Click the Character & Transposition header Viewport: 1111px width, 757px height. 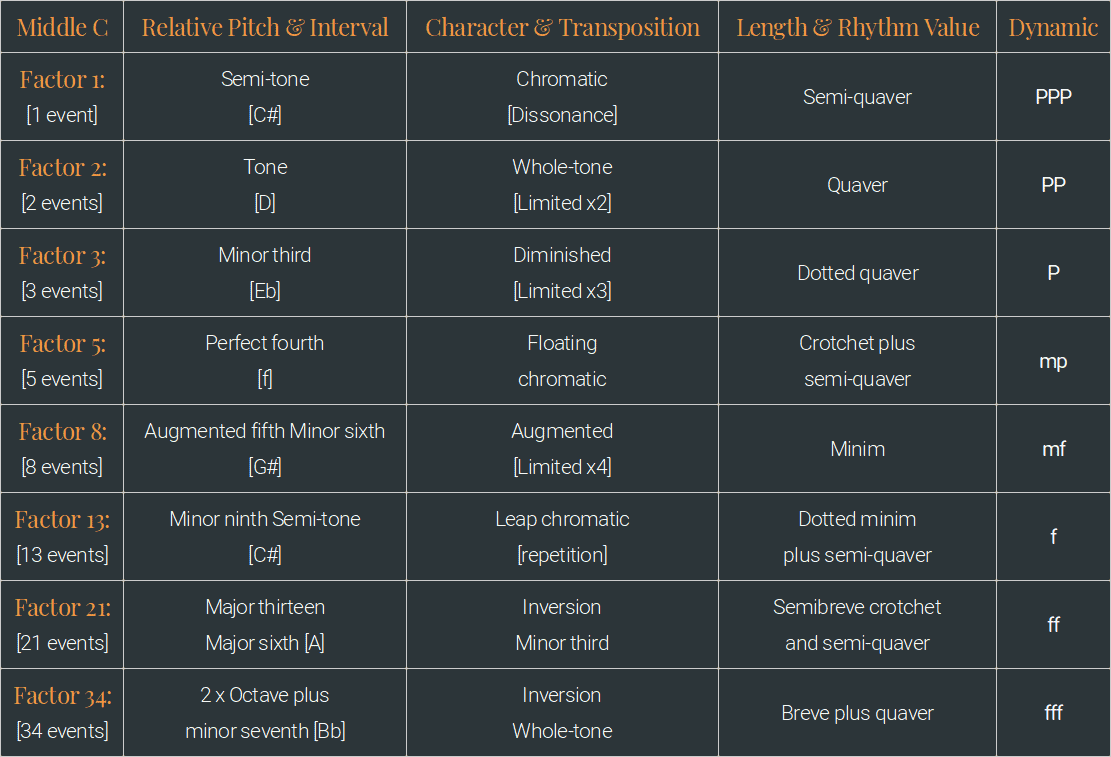coord(562,27)
